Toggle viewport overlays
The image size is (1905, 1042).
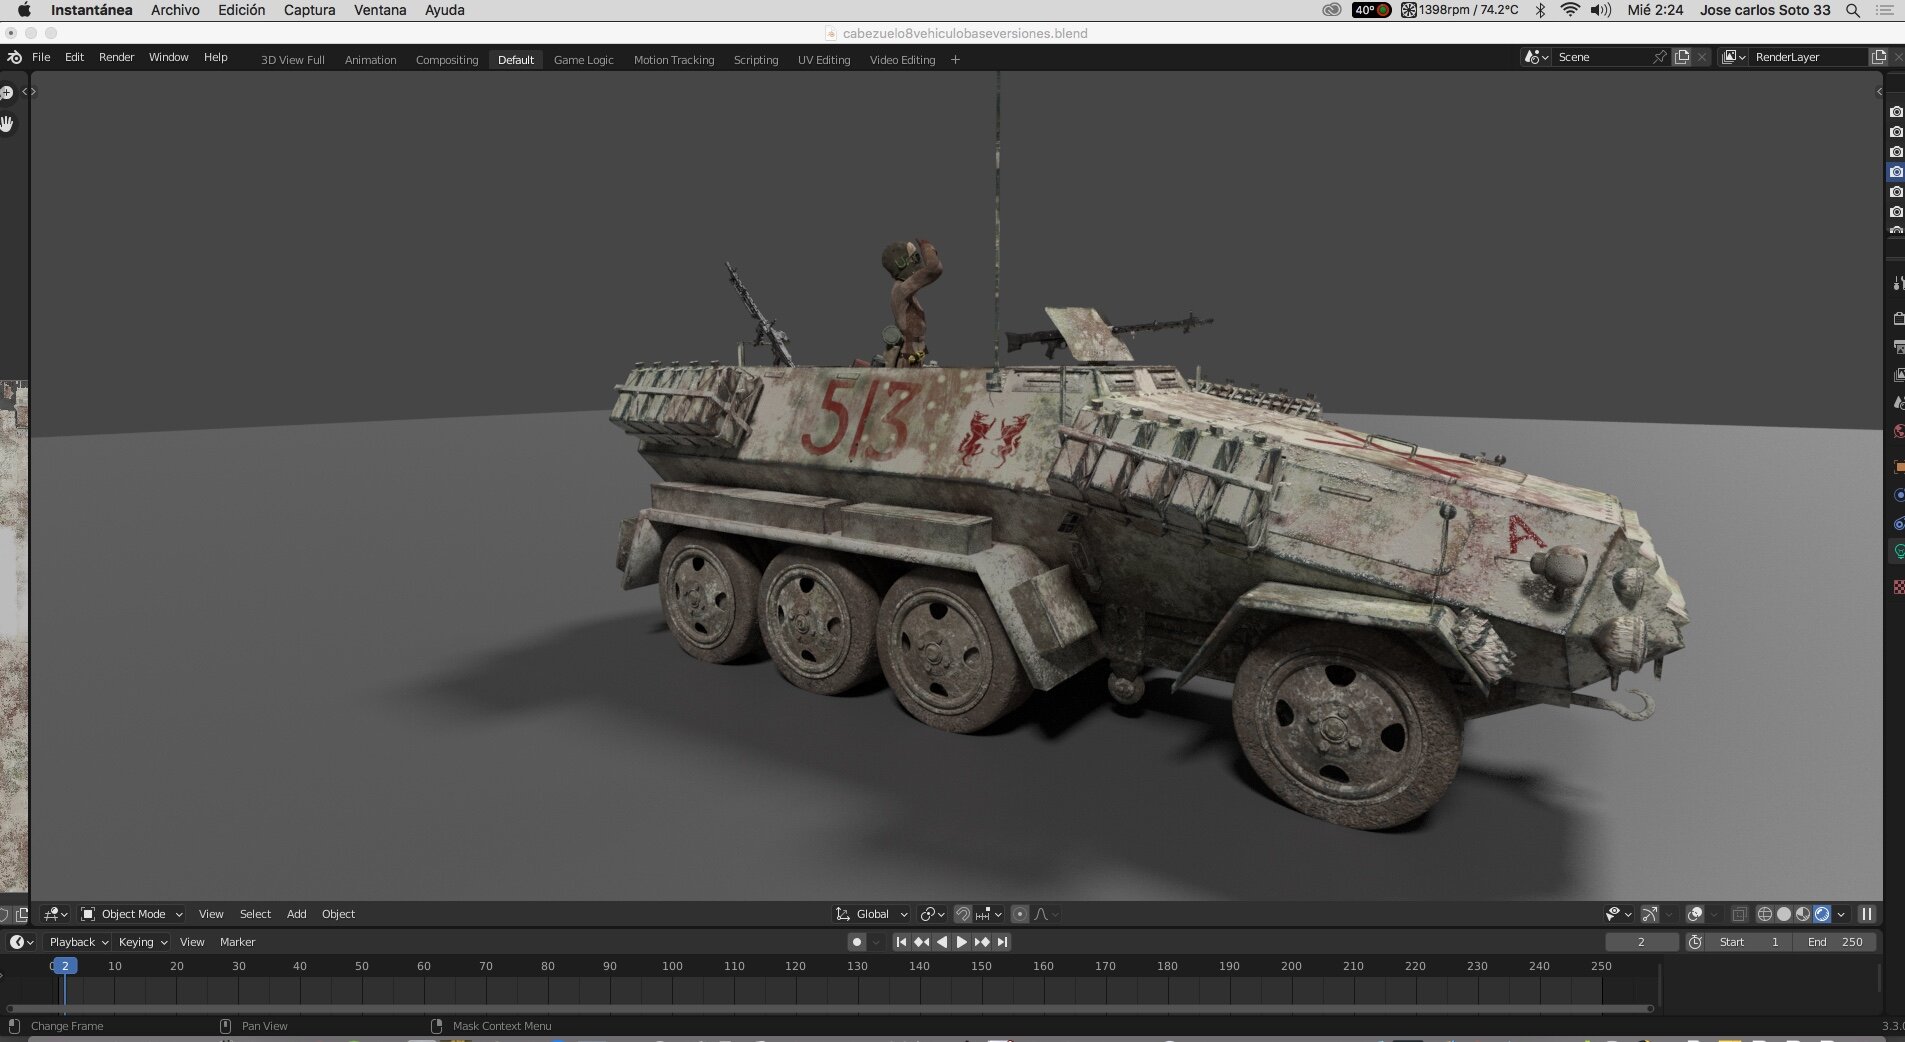pyautogui.click(x=1695, y=914)
